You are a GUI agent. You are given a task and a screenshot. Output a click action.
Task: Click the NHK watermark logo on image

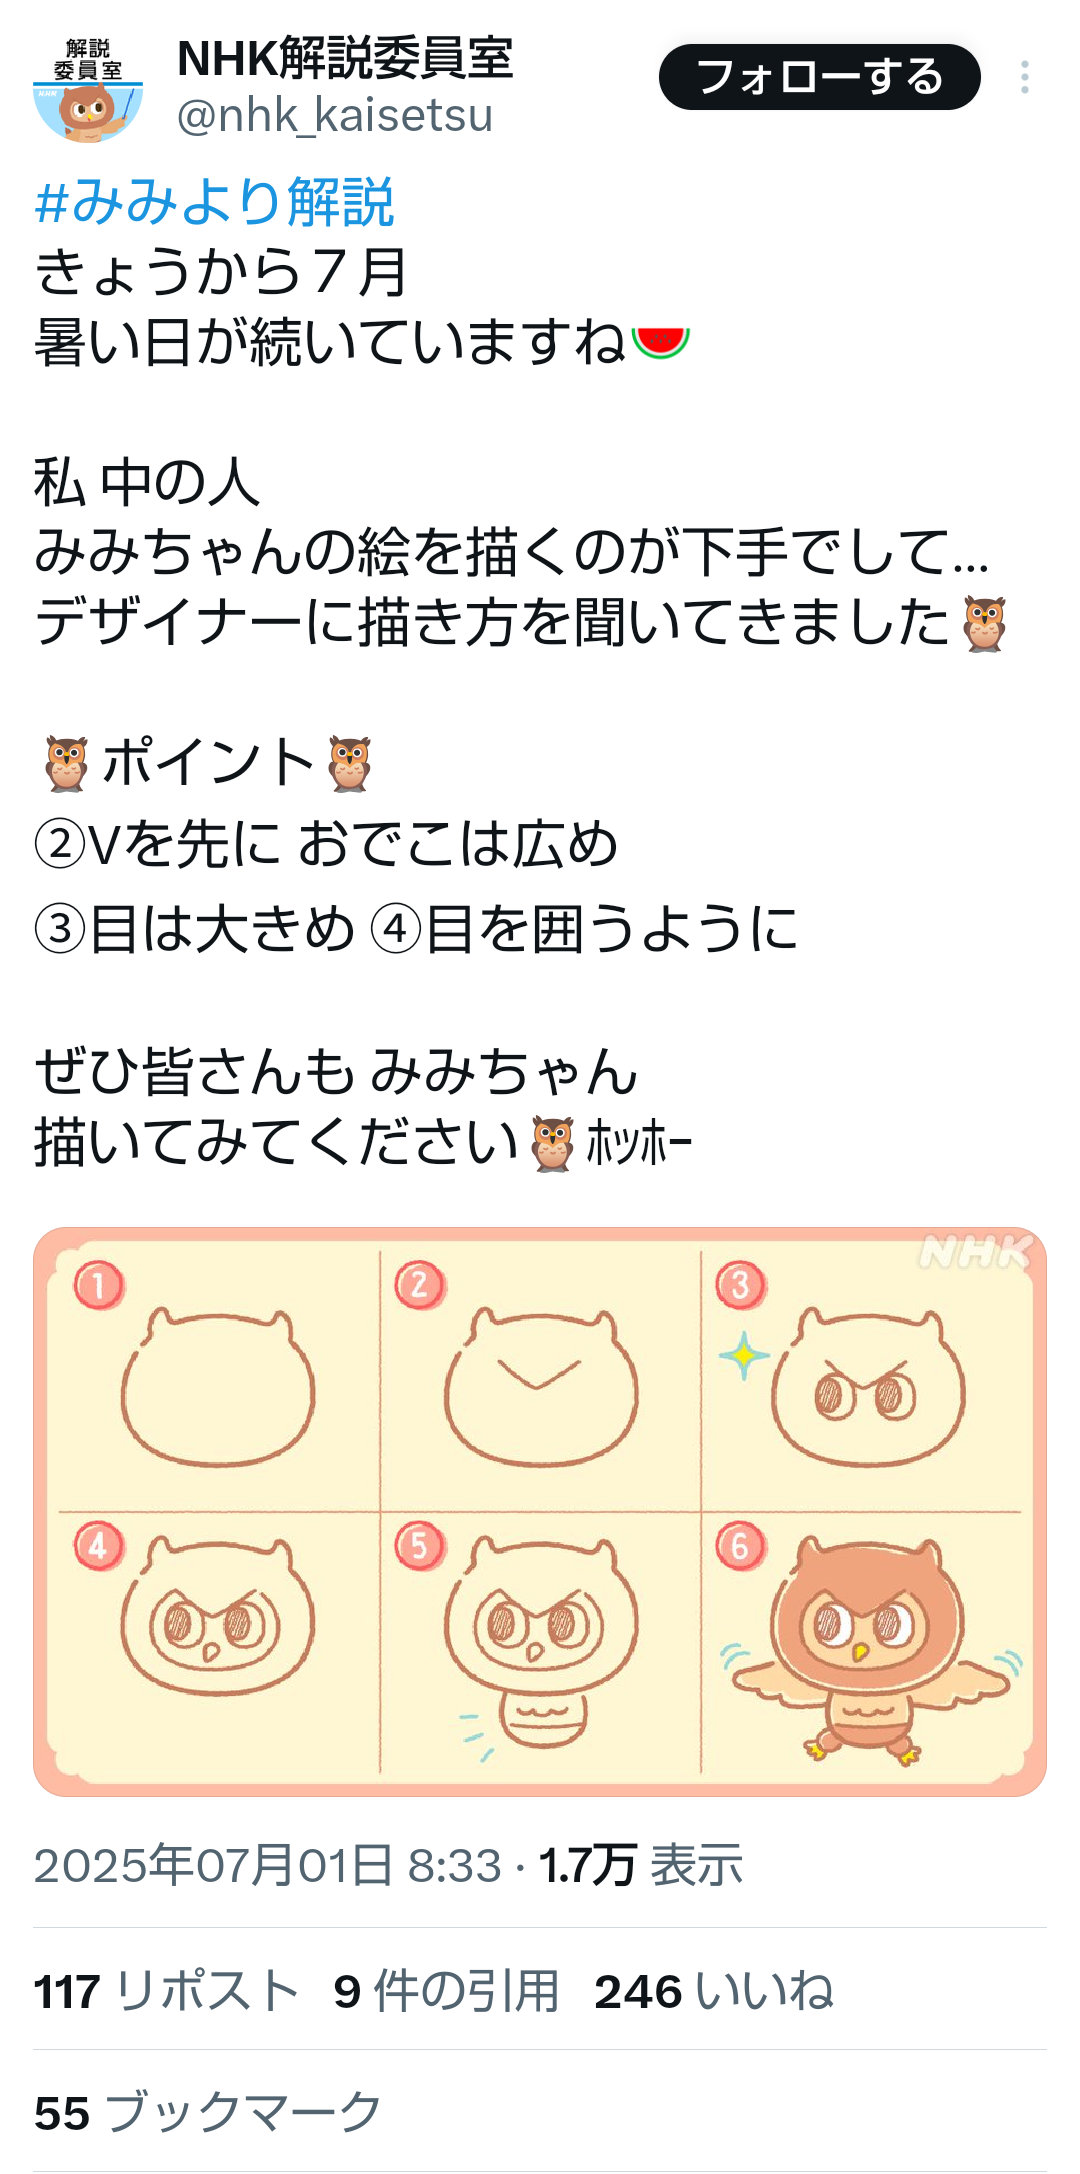tap(975, 1251)
